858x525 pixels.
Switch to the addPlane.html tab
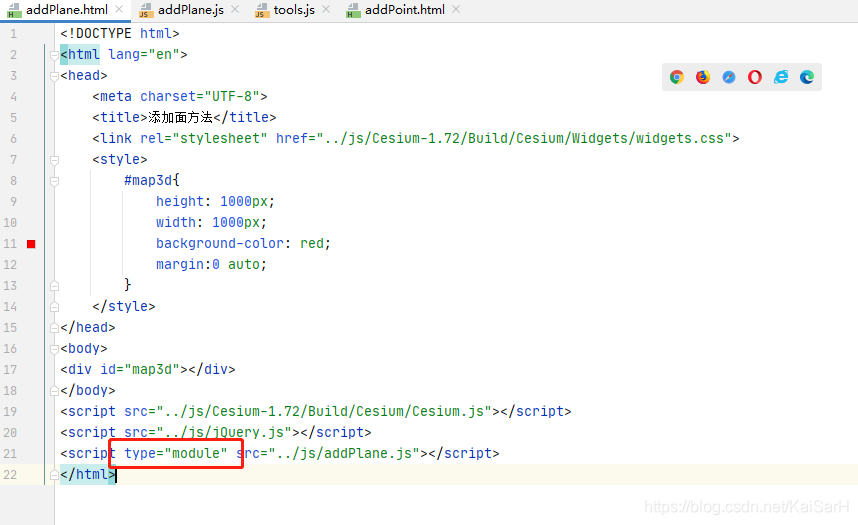coord(66,10)
